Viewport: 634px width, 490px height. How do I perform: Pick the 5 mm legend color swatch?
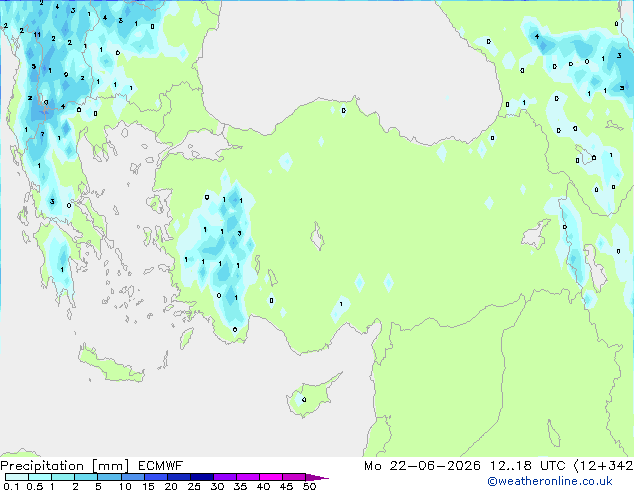(109, 477)
